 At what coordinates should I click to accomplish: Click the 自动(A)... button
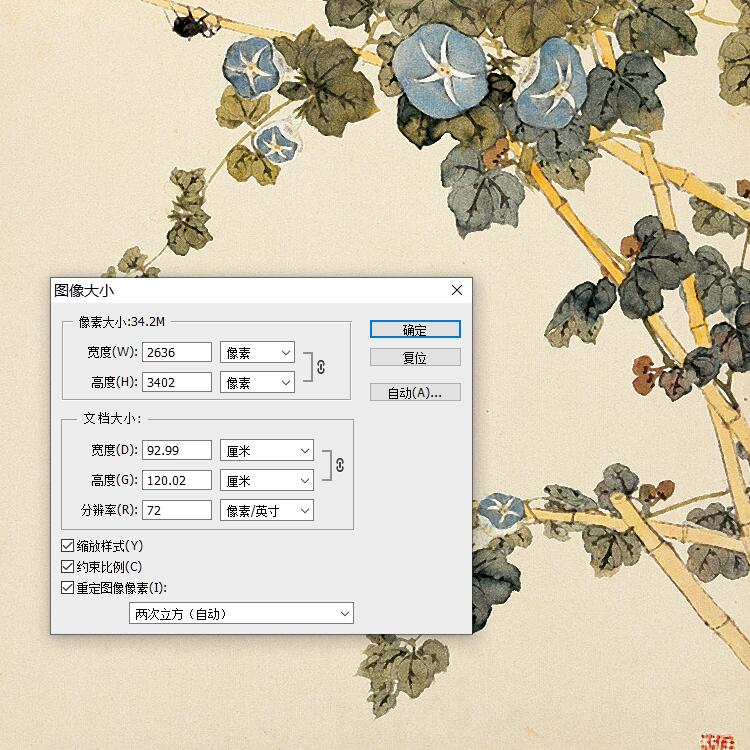(x=415, y=392)
